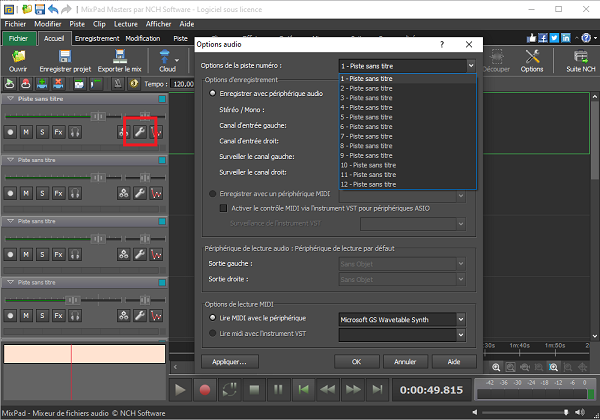Screen dimensions: 600x420
Task: Click the leftmost zoom-in magnifier below the timeline
Action: [x=496, y=367]
